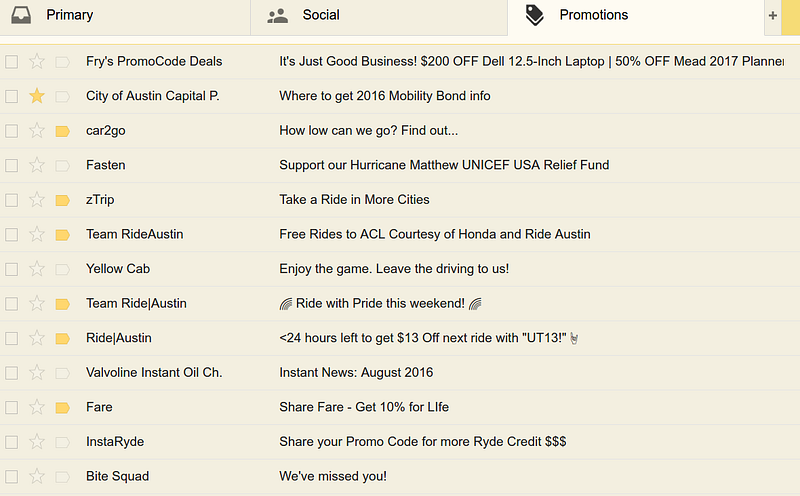Open 'Ride with Pride this weekend!' email
Image resolution: width=800 pixels, height=496 pixels.
(x=380, y=304)
